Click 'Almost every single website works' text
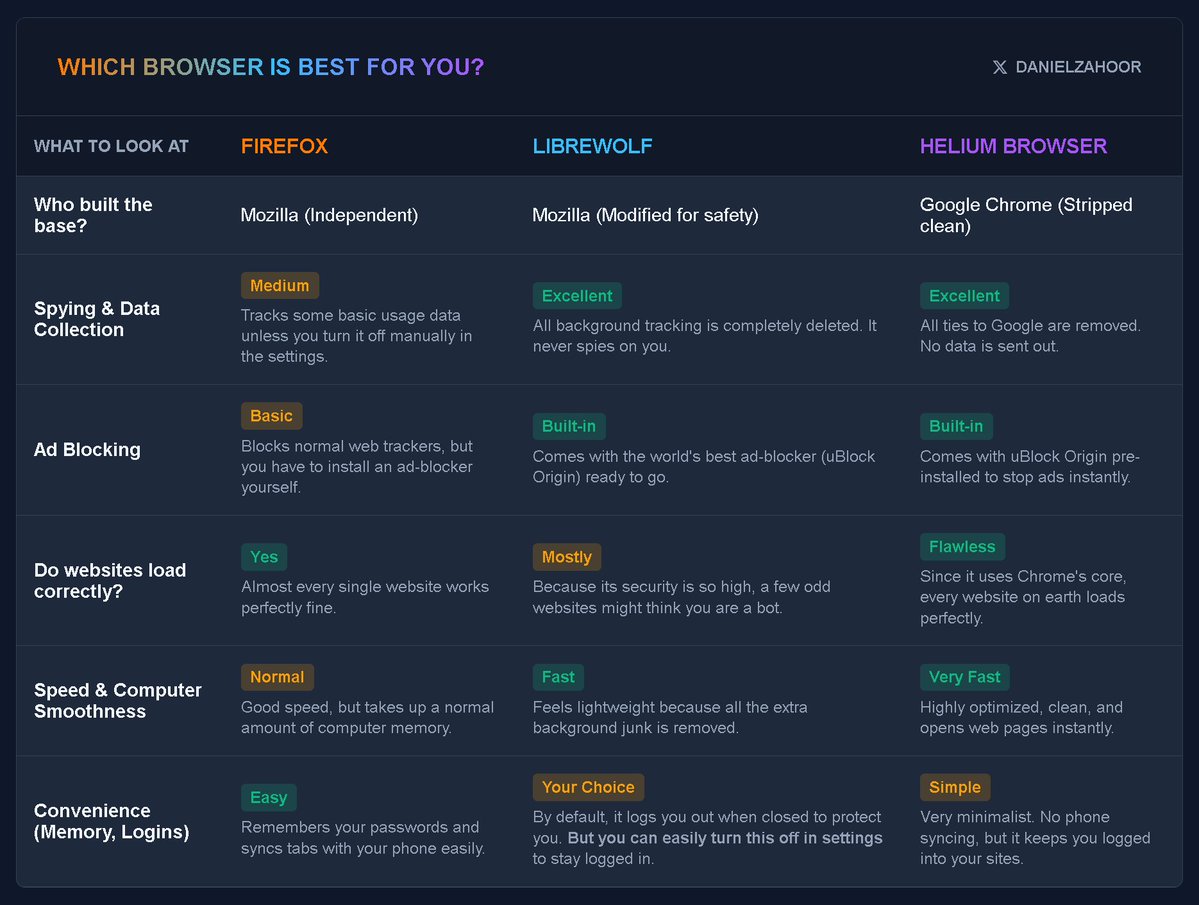This screenshot has width=1199, height=905. (365, 598)
